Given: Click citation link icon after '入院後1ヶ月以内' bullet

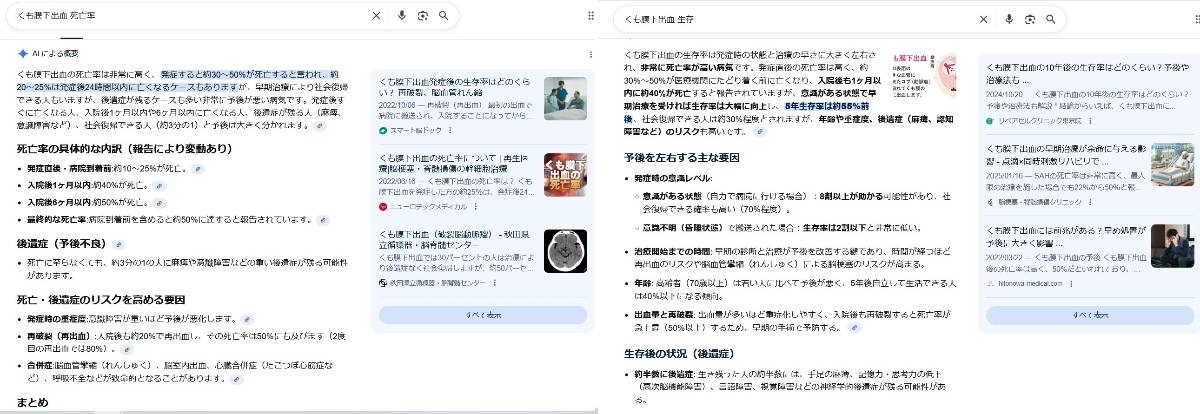Looking at the screenshot, I should pyautogui.click(x=158, y=185).
